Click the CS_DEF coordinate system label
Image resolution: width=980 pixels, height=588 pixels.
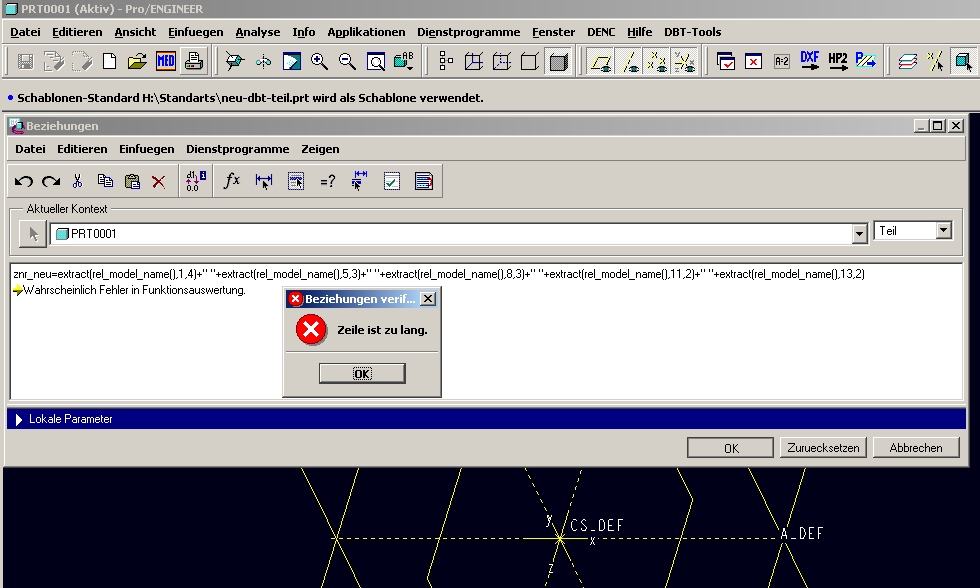point(597,526)
